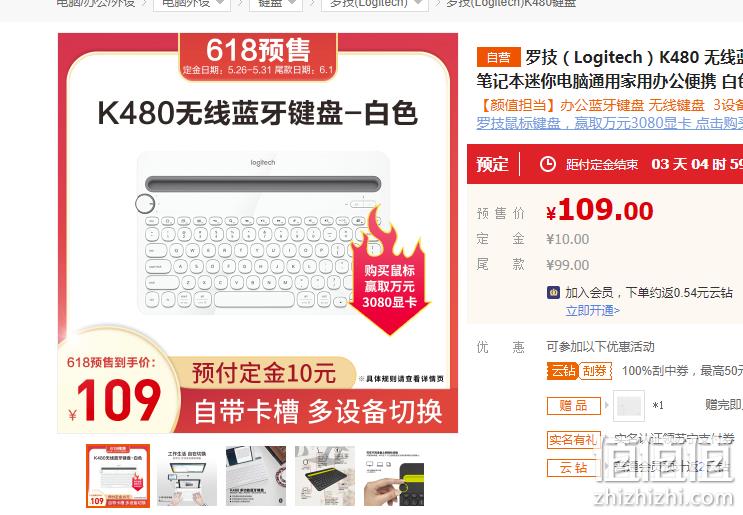Open the 电脑办公/外设 breadcrumb category

pos(96,3)
